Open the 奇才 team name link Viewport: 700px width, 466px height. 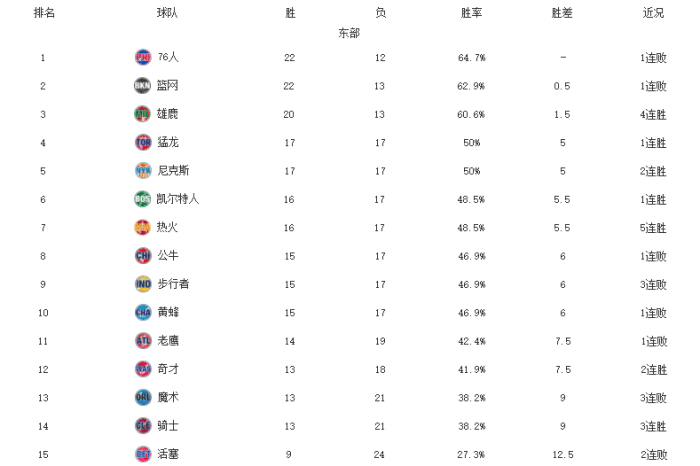pyautogui.click(x=168, y=369)
